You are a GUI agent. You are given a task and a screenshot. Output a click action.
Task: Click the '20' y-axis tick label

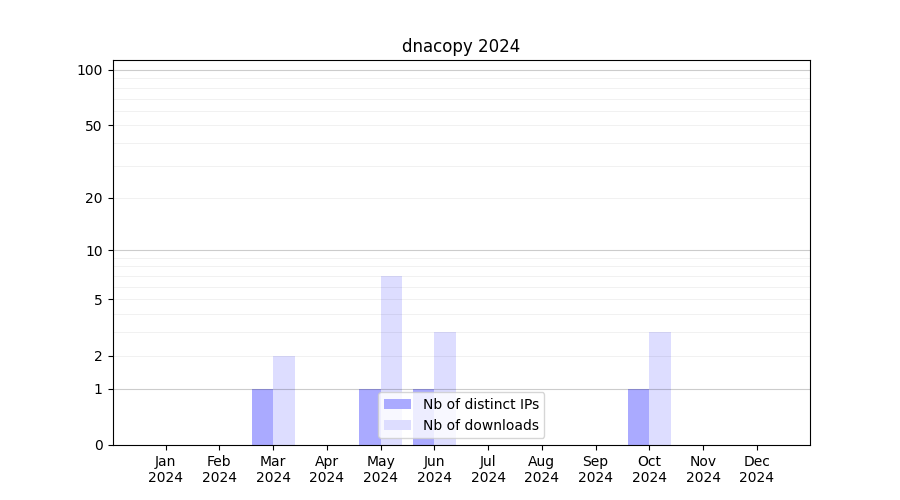click(x=93, y=198)
